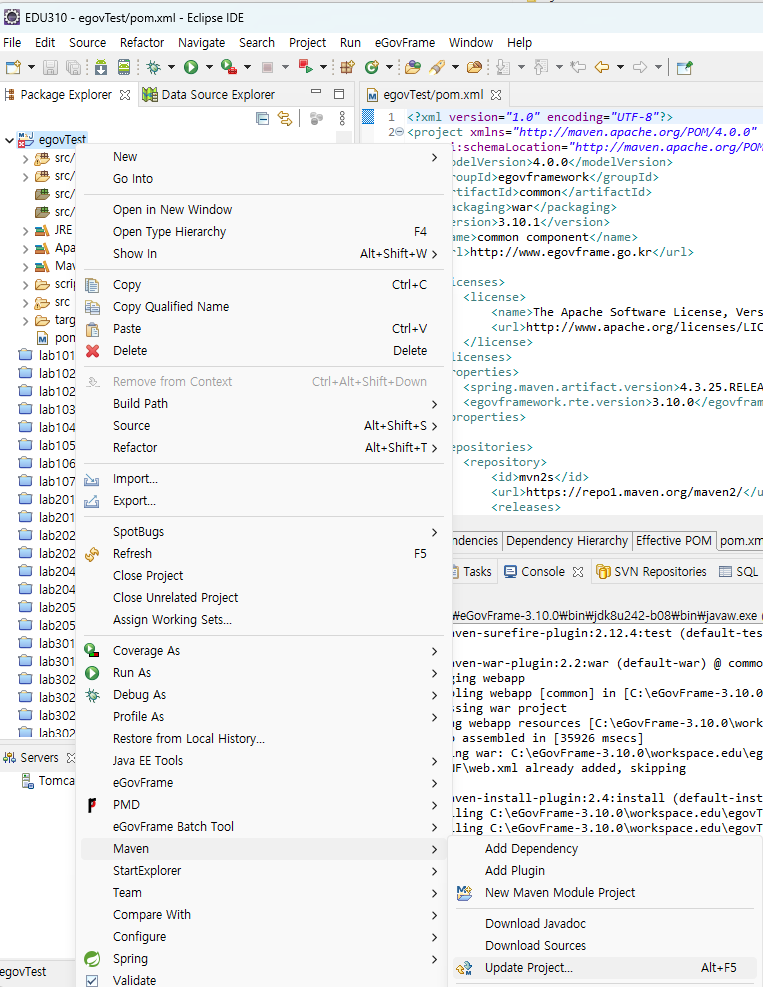The width and height of the screenshot is (763, 987).
Task: Click the Save All toolbar icon
Action: click(x=74, y=67)
